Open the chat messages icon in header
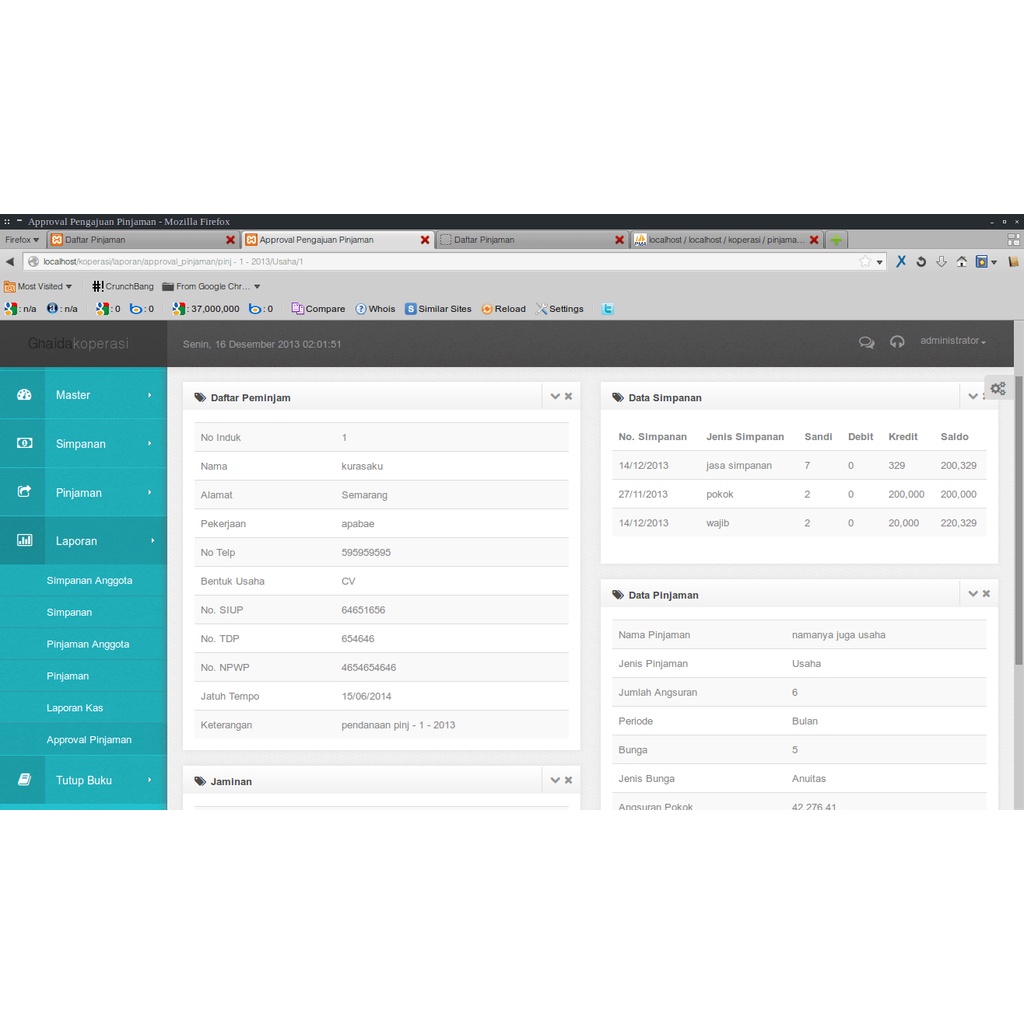 click(866, 342)
